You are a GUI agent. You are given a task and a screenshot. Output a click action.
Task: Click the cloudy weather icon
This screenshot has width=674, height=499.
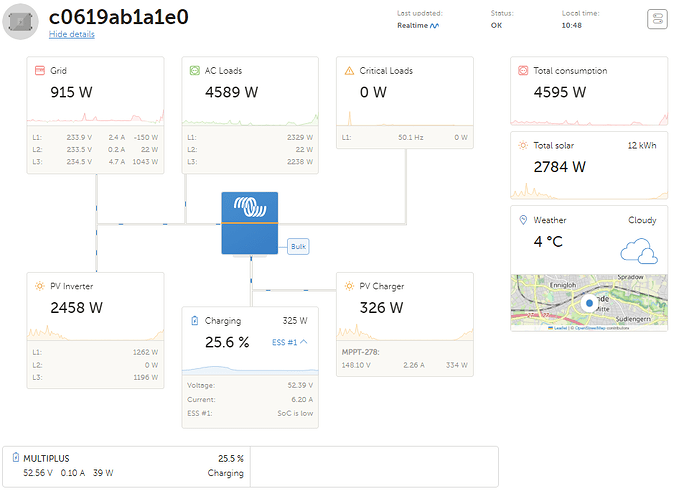click(639, 251)
